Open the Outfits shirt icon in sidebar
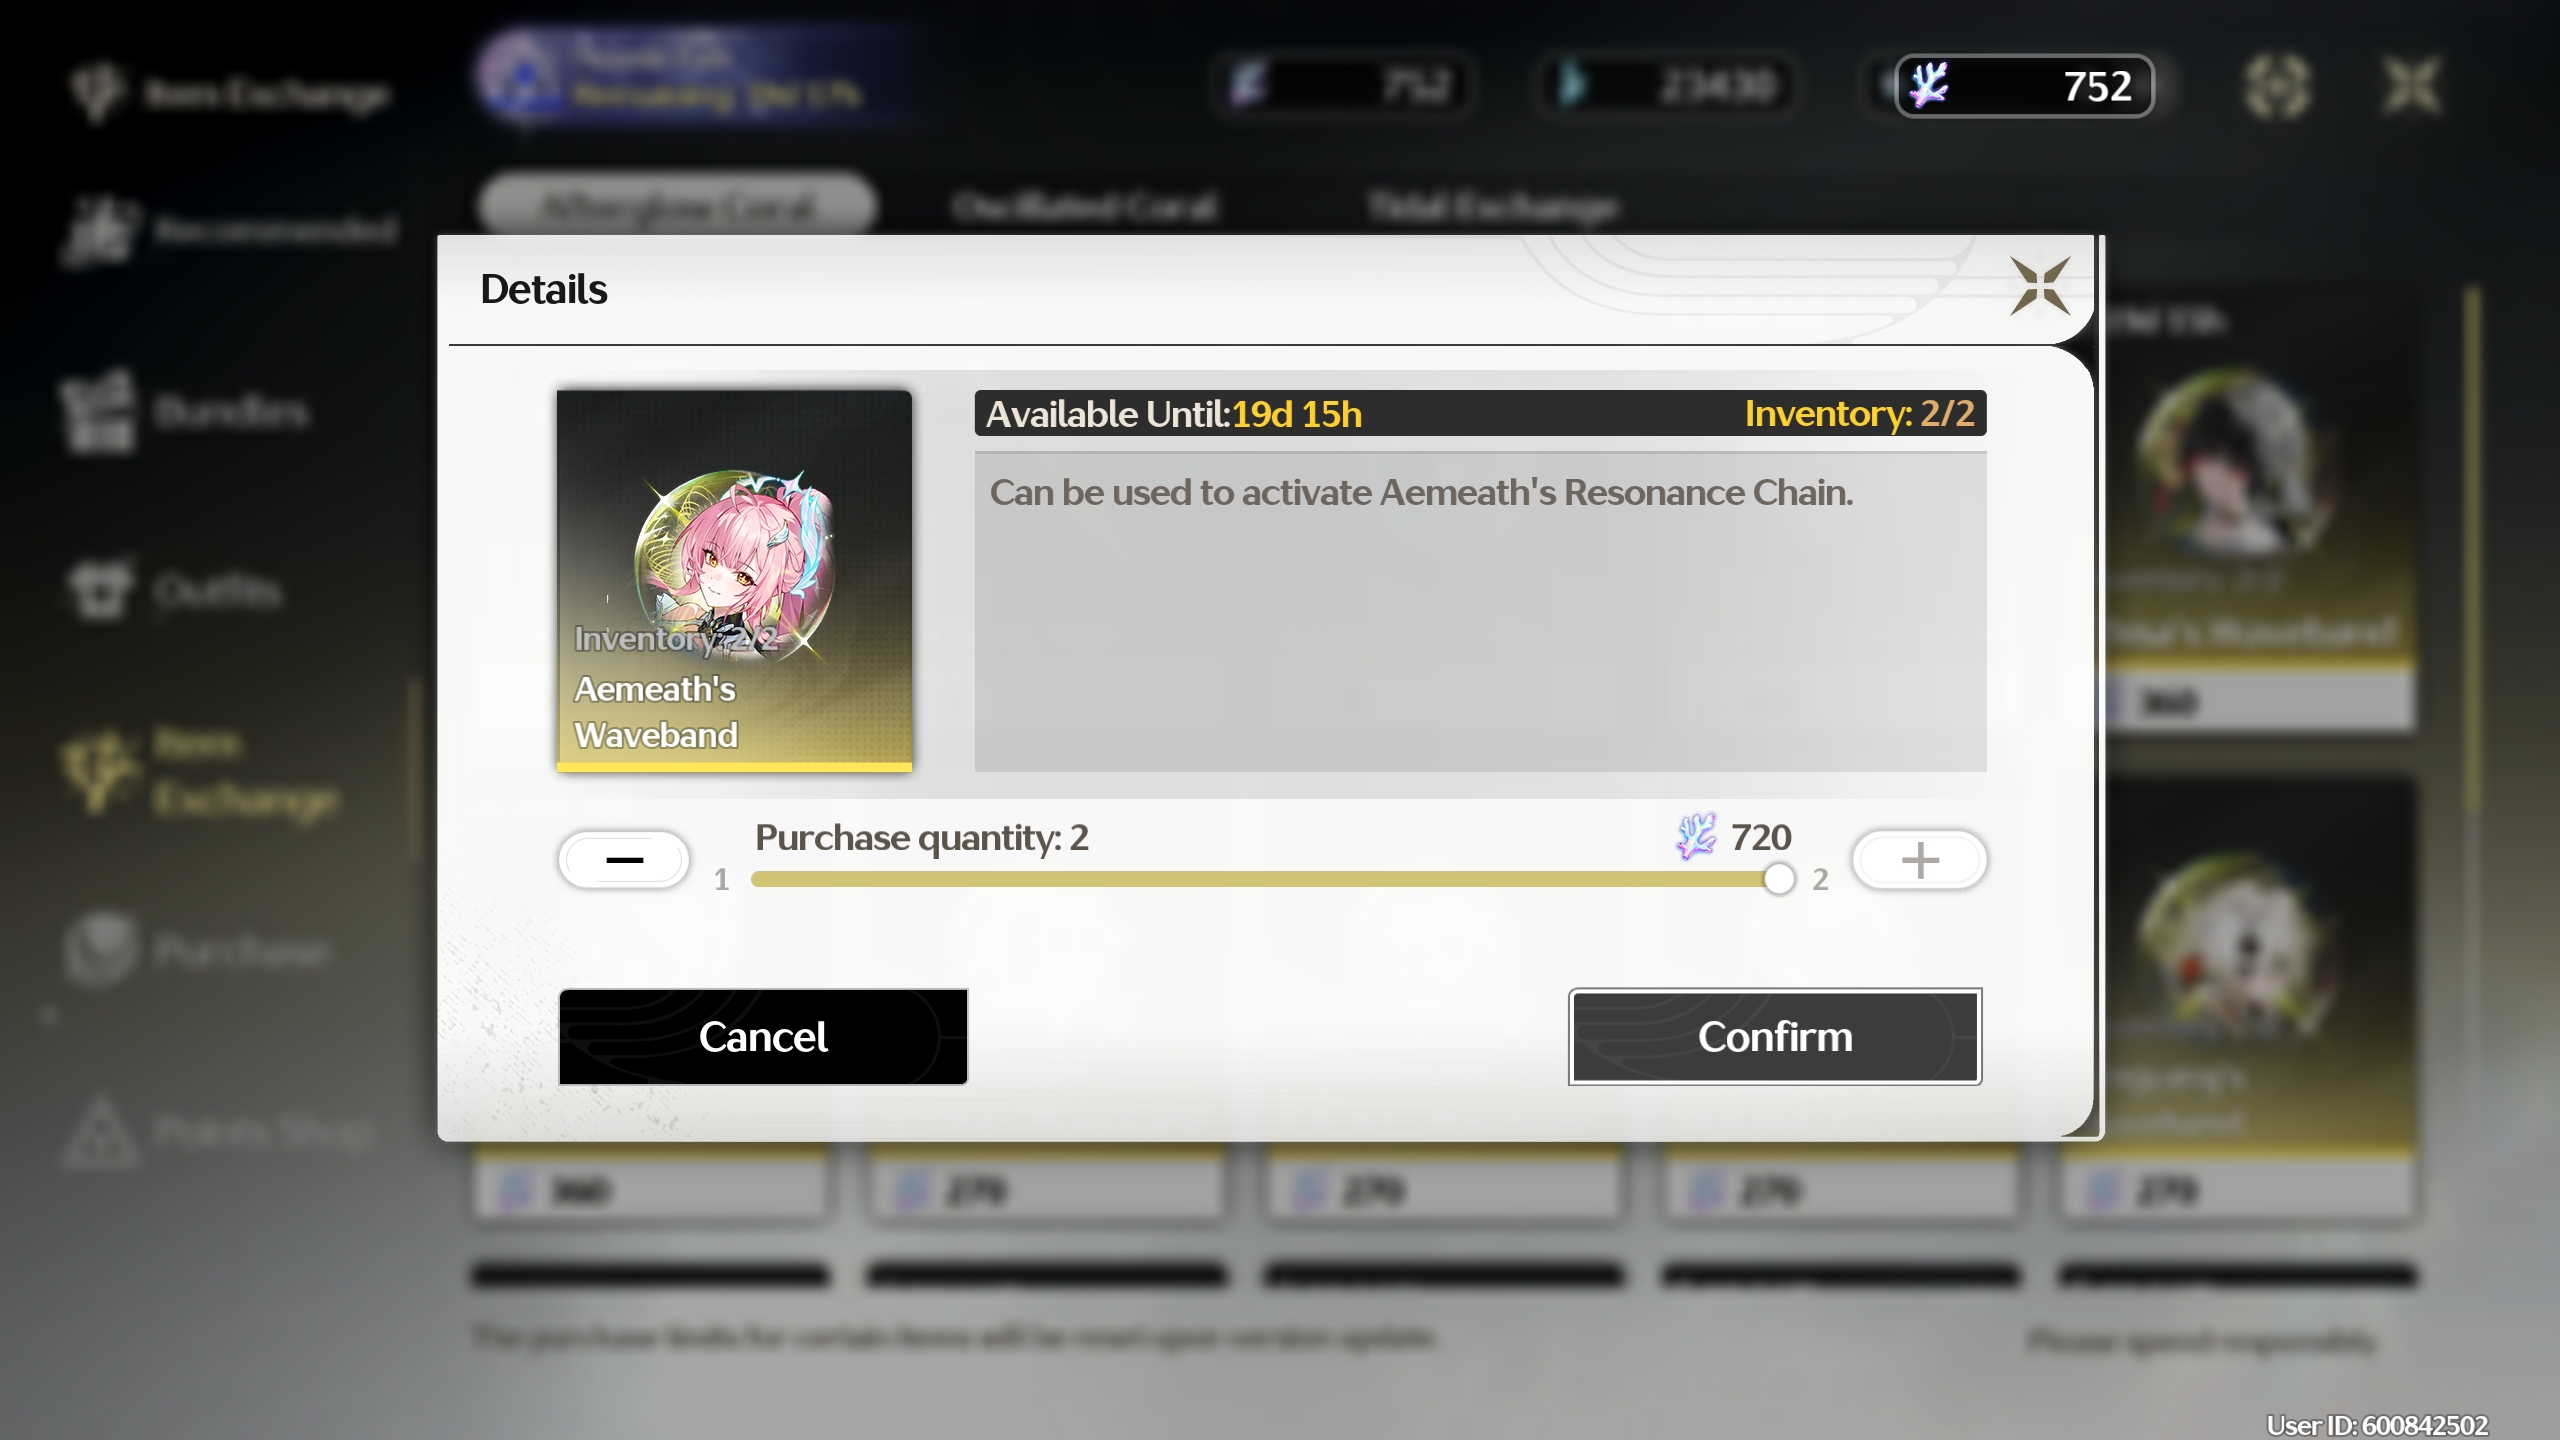Screen dimensions: 2560x1440 (x=100, y=589)
